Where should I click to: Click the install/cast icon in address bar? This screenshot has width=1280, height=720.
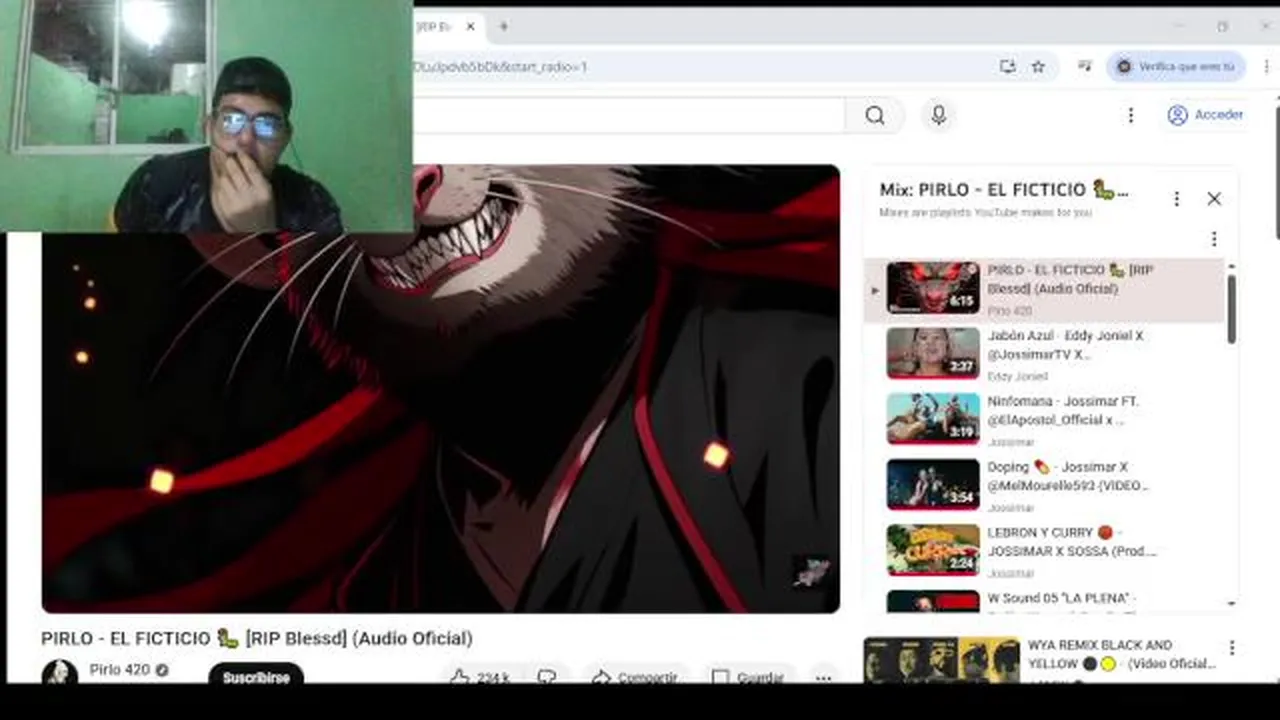click(x=1007, y=67)
